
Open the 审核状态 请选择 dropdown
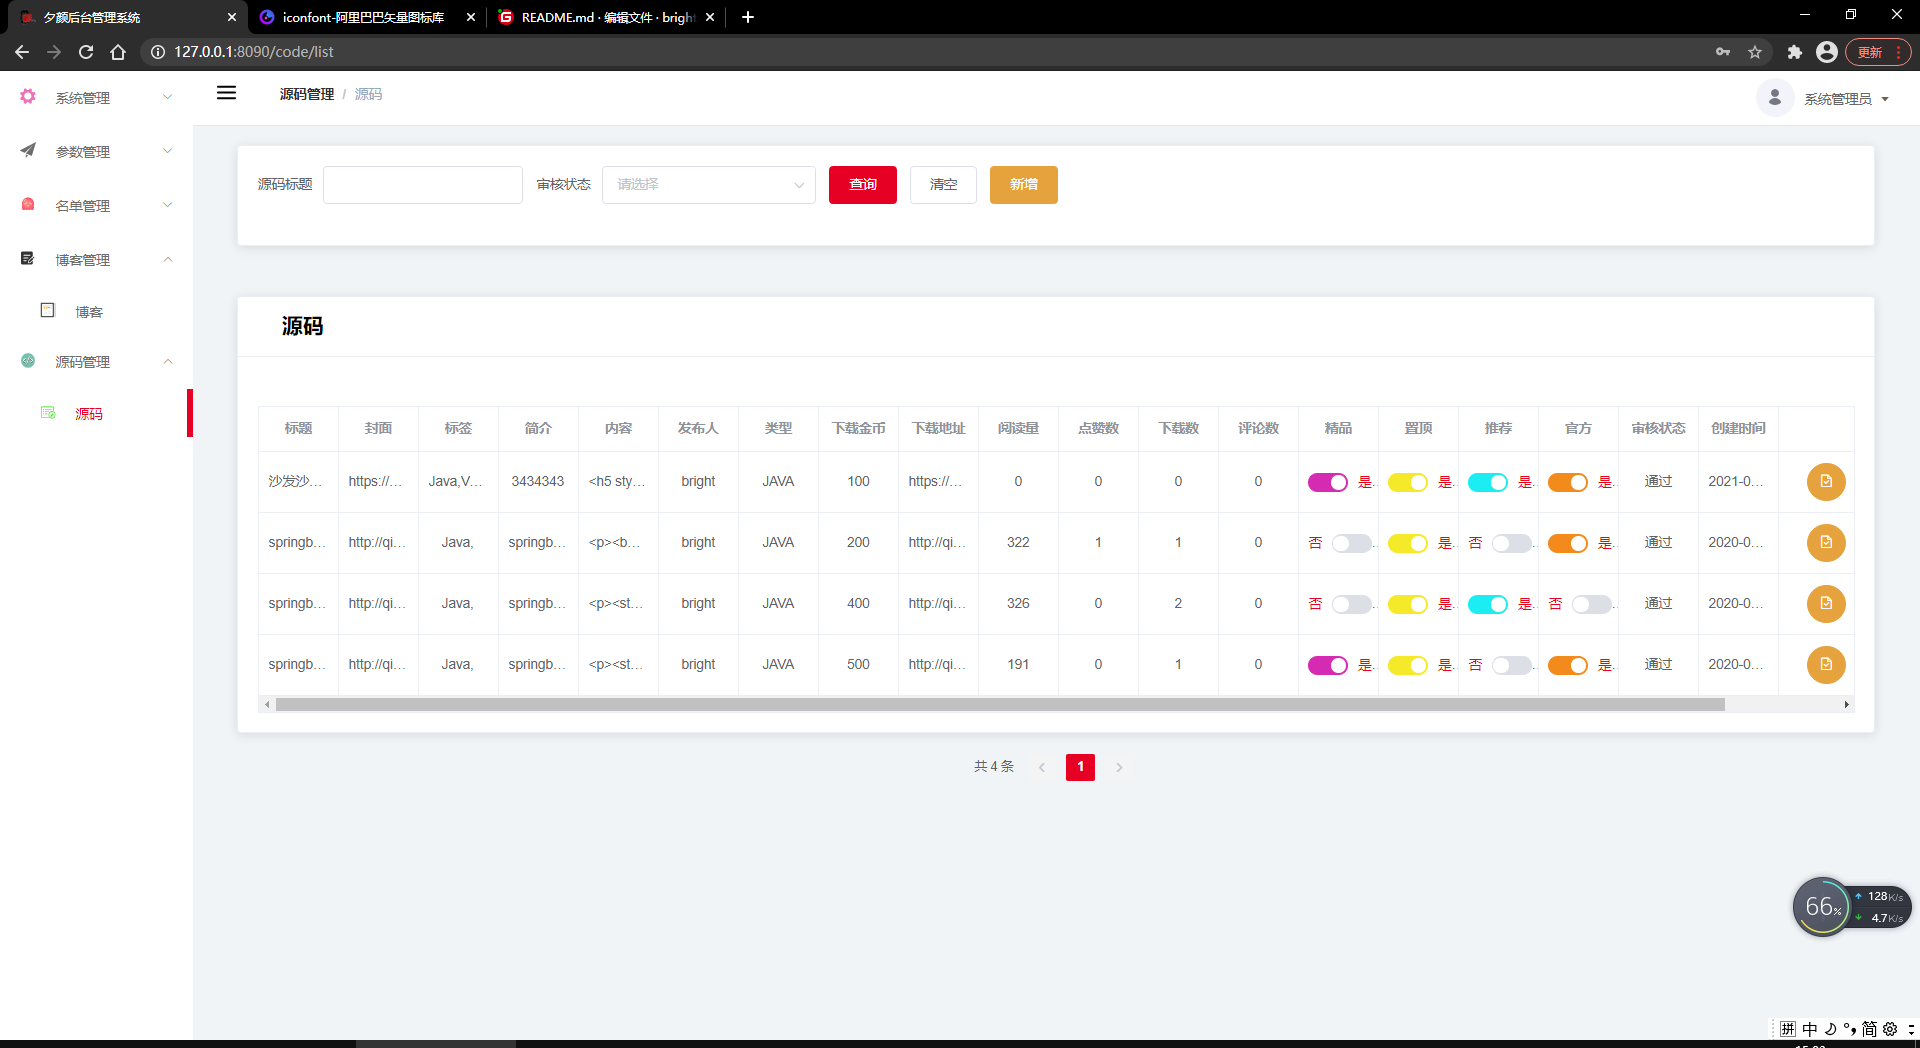[x=709, y=185]
